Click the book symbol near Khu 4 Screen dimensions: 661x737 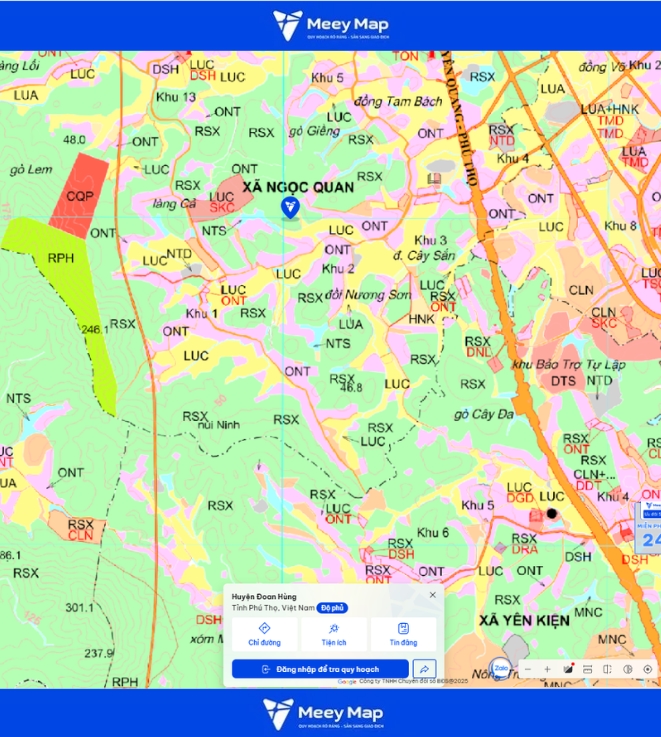click(x=434, y=179)
